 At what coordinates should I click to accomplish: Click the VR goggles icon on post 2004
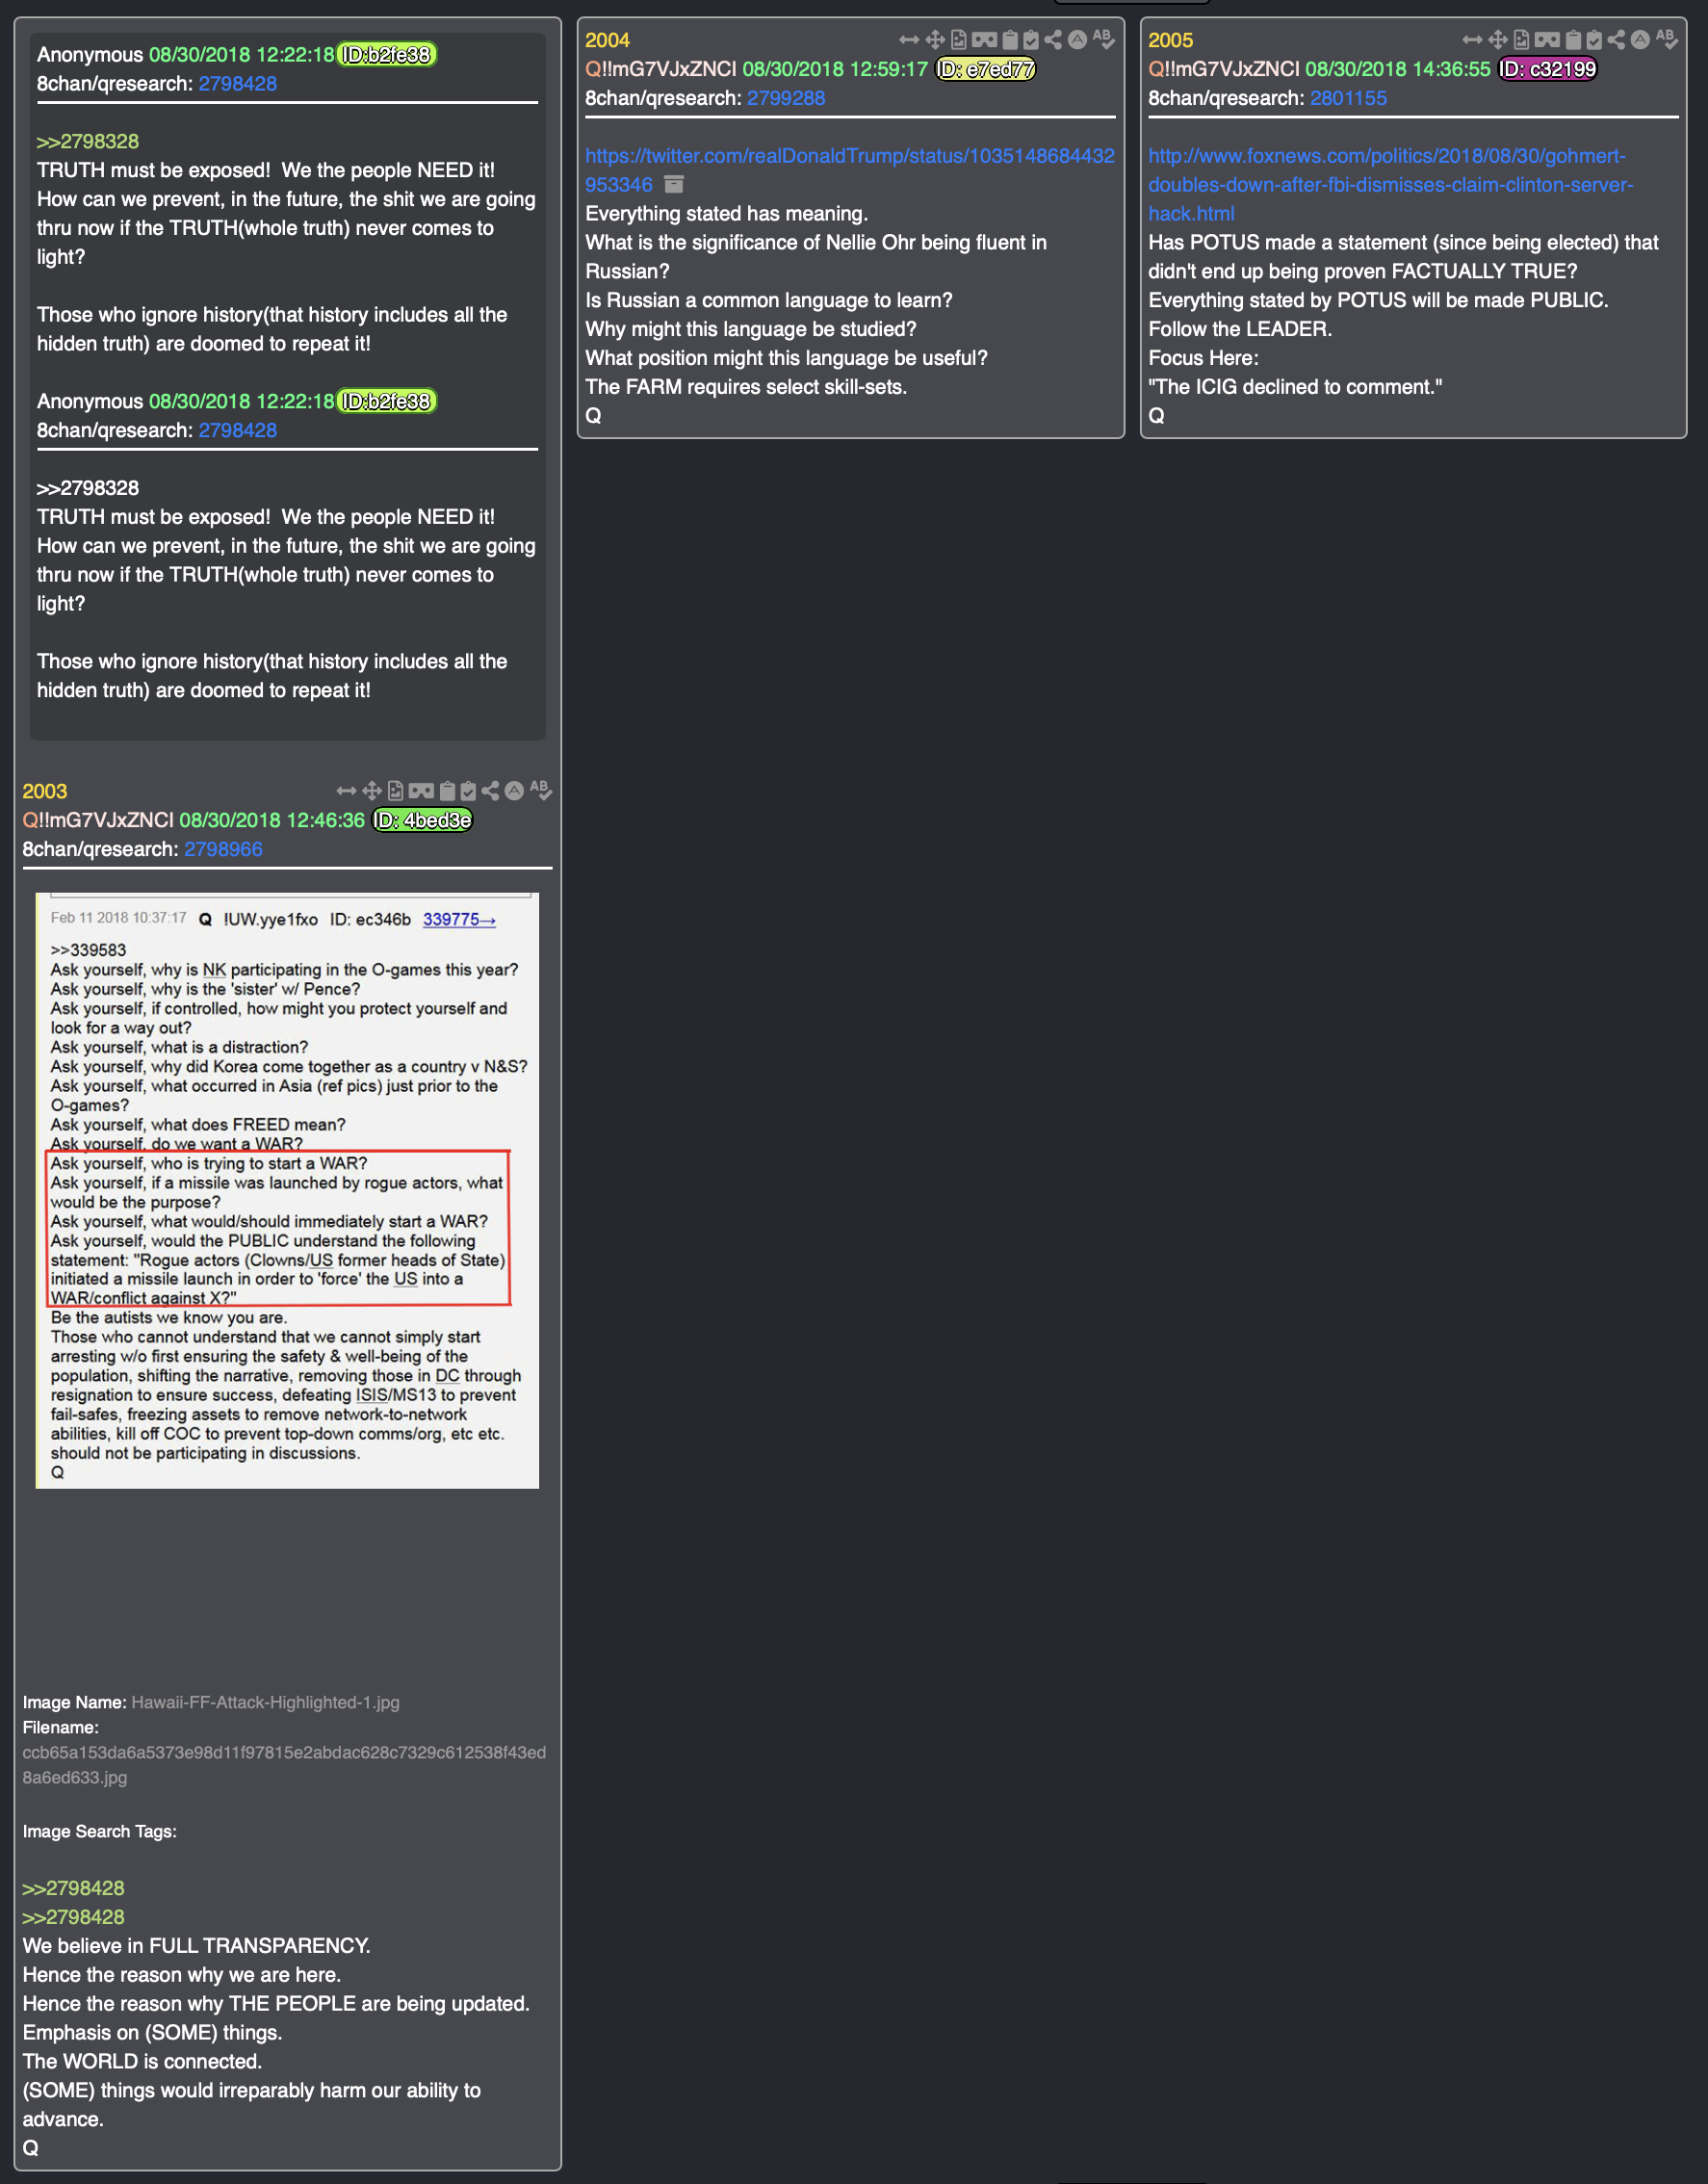tap(984, 40)
